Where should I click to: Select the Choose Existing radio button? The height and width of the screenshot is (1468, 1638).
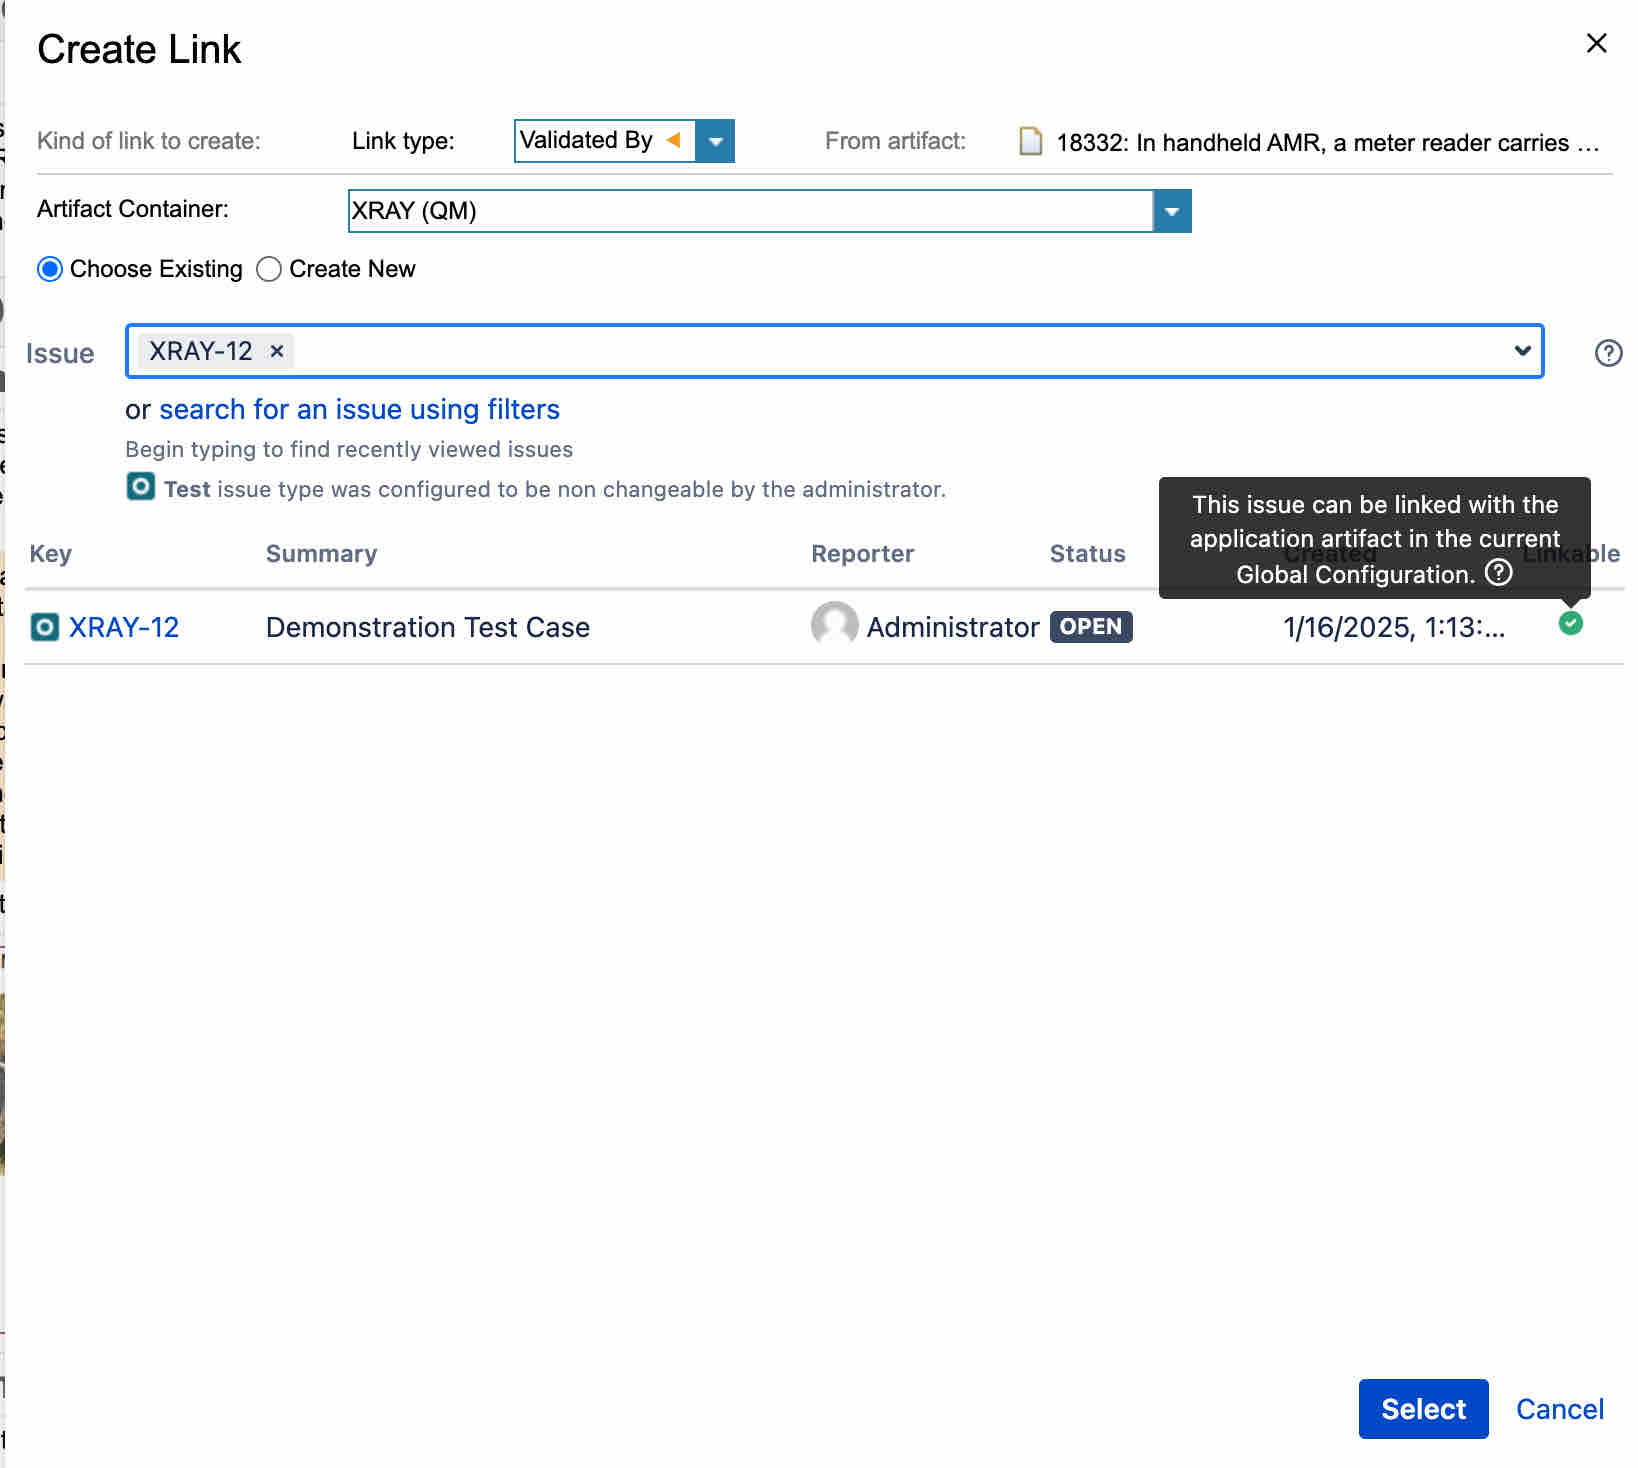click(50, 269)
